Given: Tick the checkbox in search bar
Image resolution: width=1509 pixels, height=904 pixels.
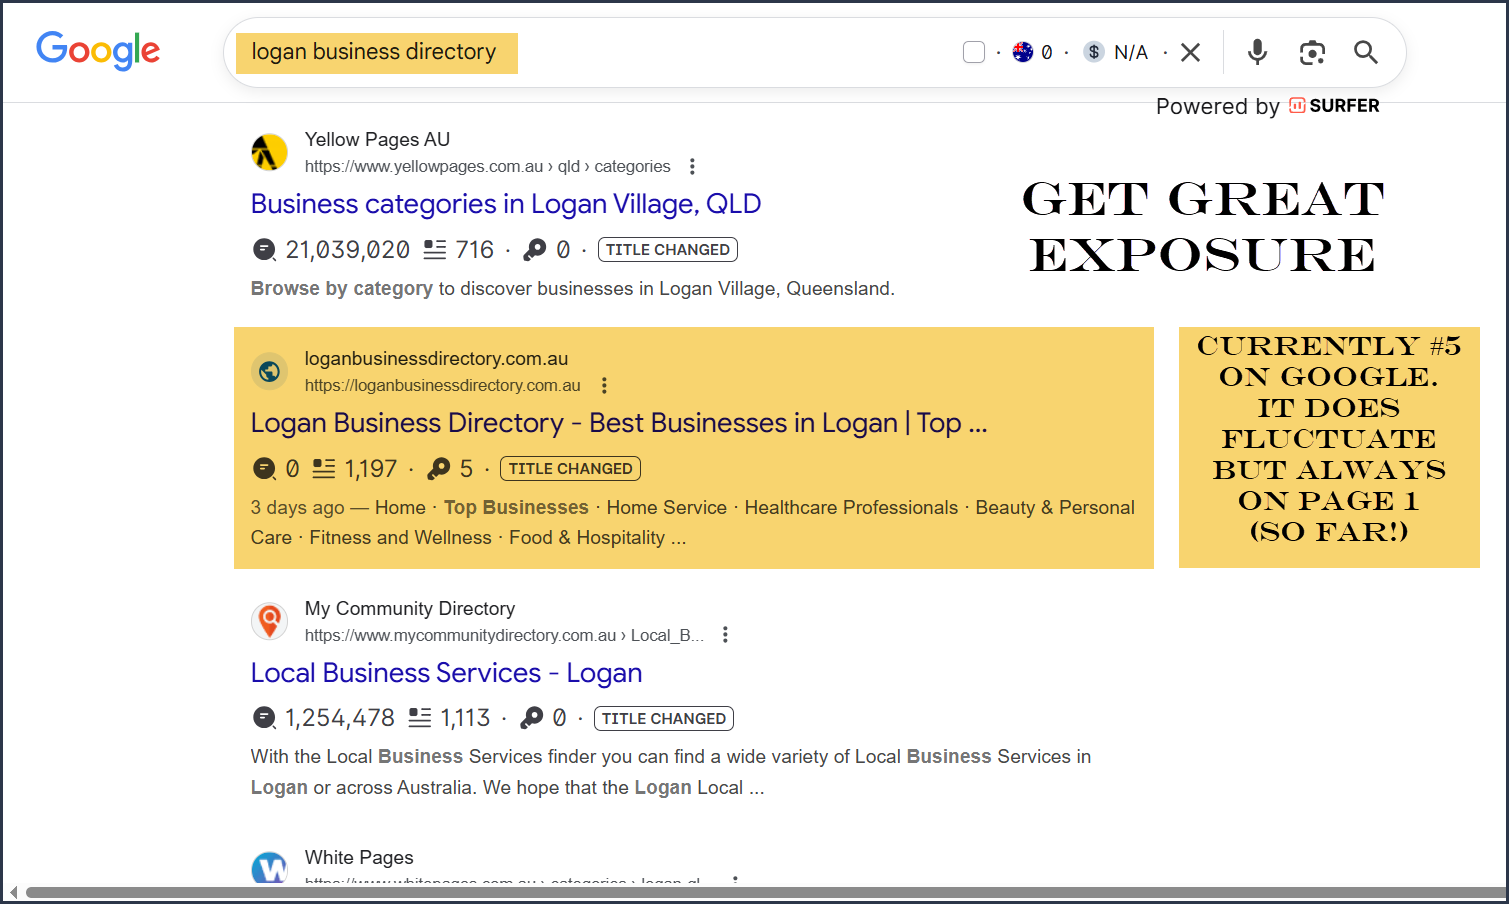Looking at the screenshot, I should [x=974, y=52].
